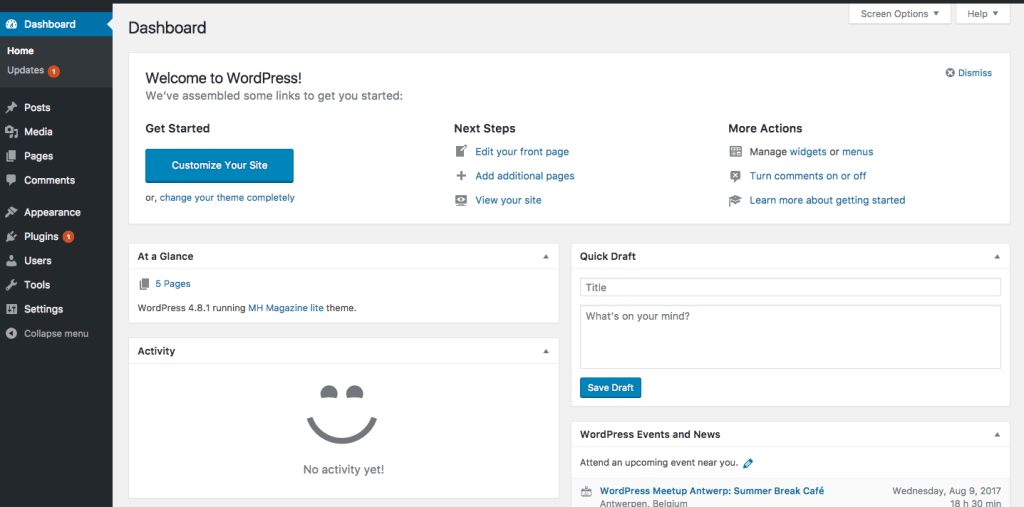Click the Settings sliders icon
The width and height of the screenshot is (1024, 507).
[11, 309]
